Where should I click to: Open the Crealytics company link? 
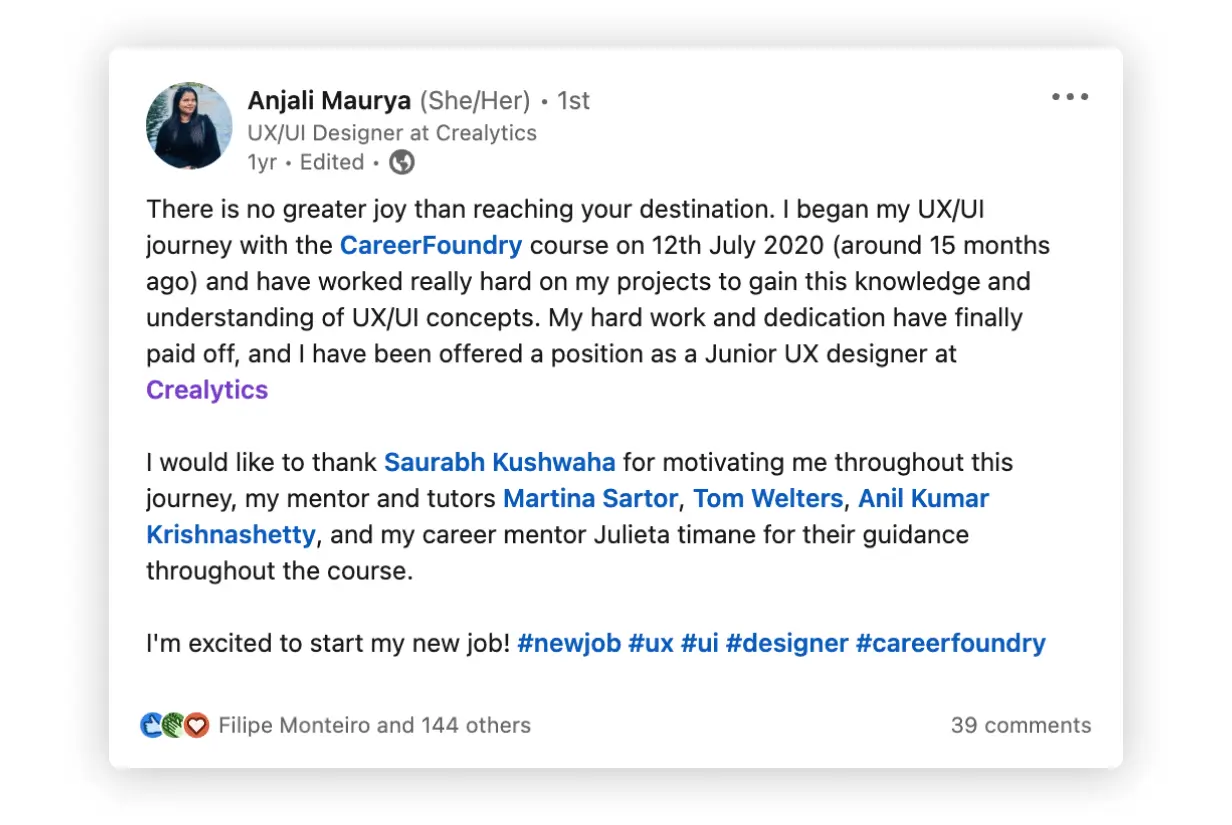[206, 390]
